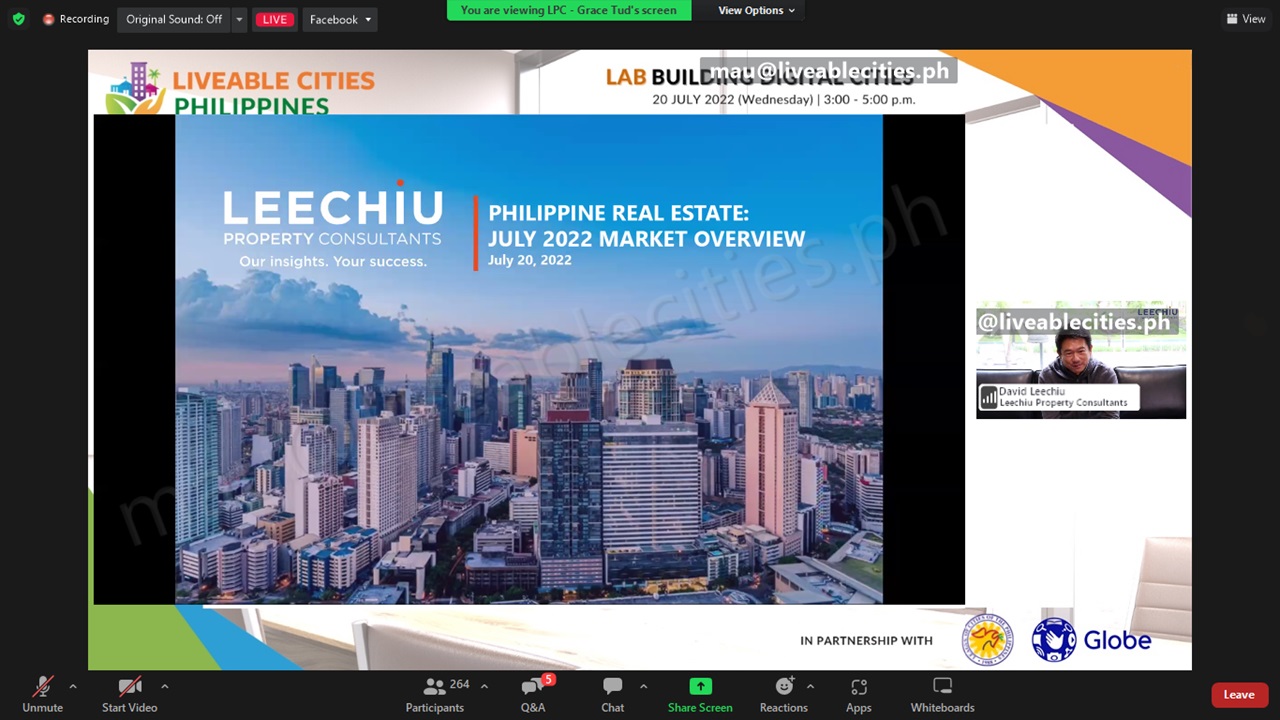1280x720 pixels.
Task: Click the red LIVE indicator button
Action: point(274,19)
